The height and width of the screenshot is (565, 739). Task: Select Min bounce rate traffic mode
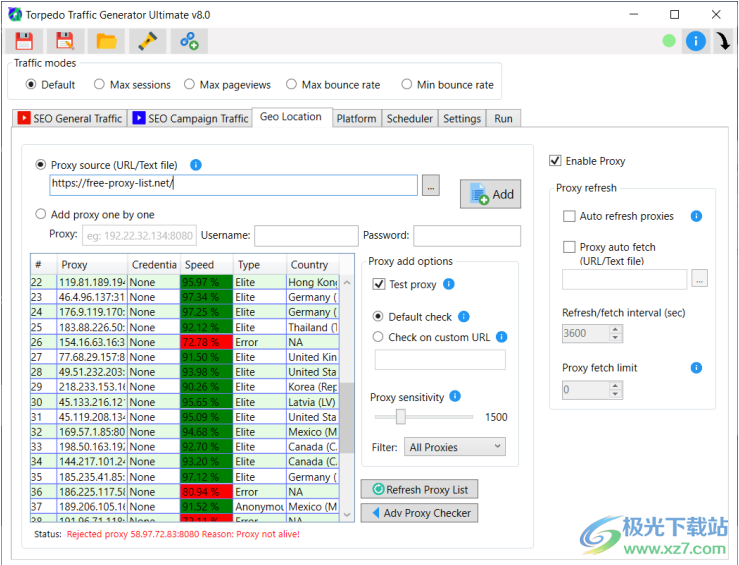406,84
